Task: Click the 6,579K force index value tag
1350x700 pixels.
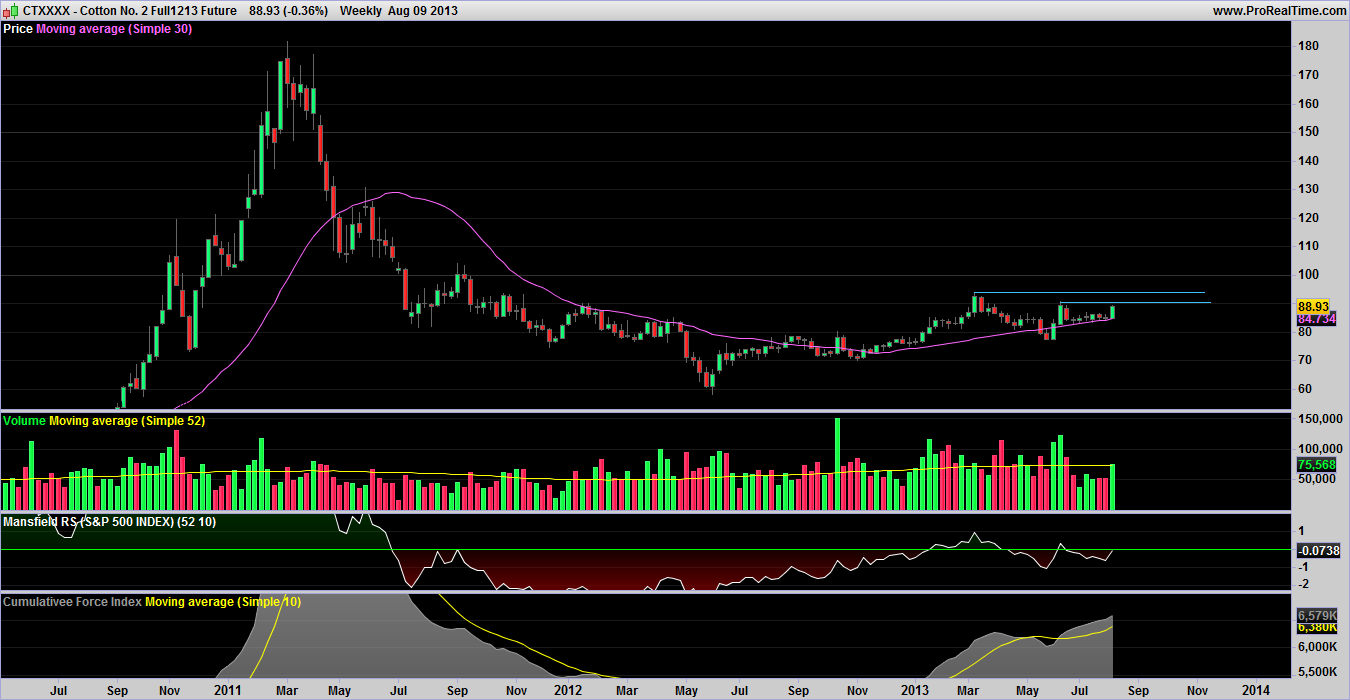Action: [1316, 614]
